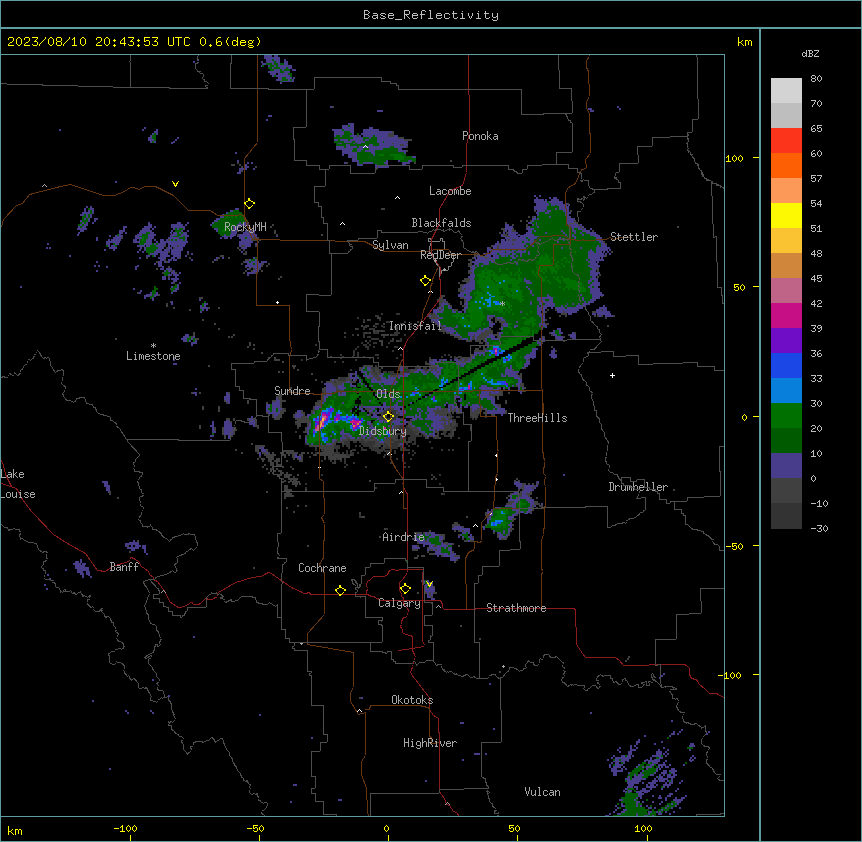Click the Stettler city label
862x842 pixels.
[634, 237]
